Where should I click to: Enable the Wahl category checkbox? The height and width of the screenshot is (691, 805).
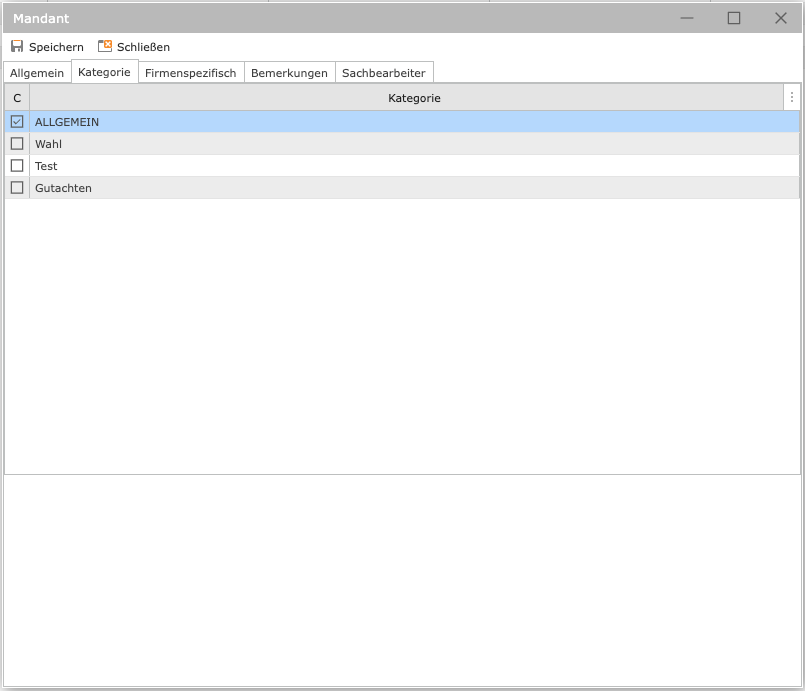[x=17, y=144]
